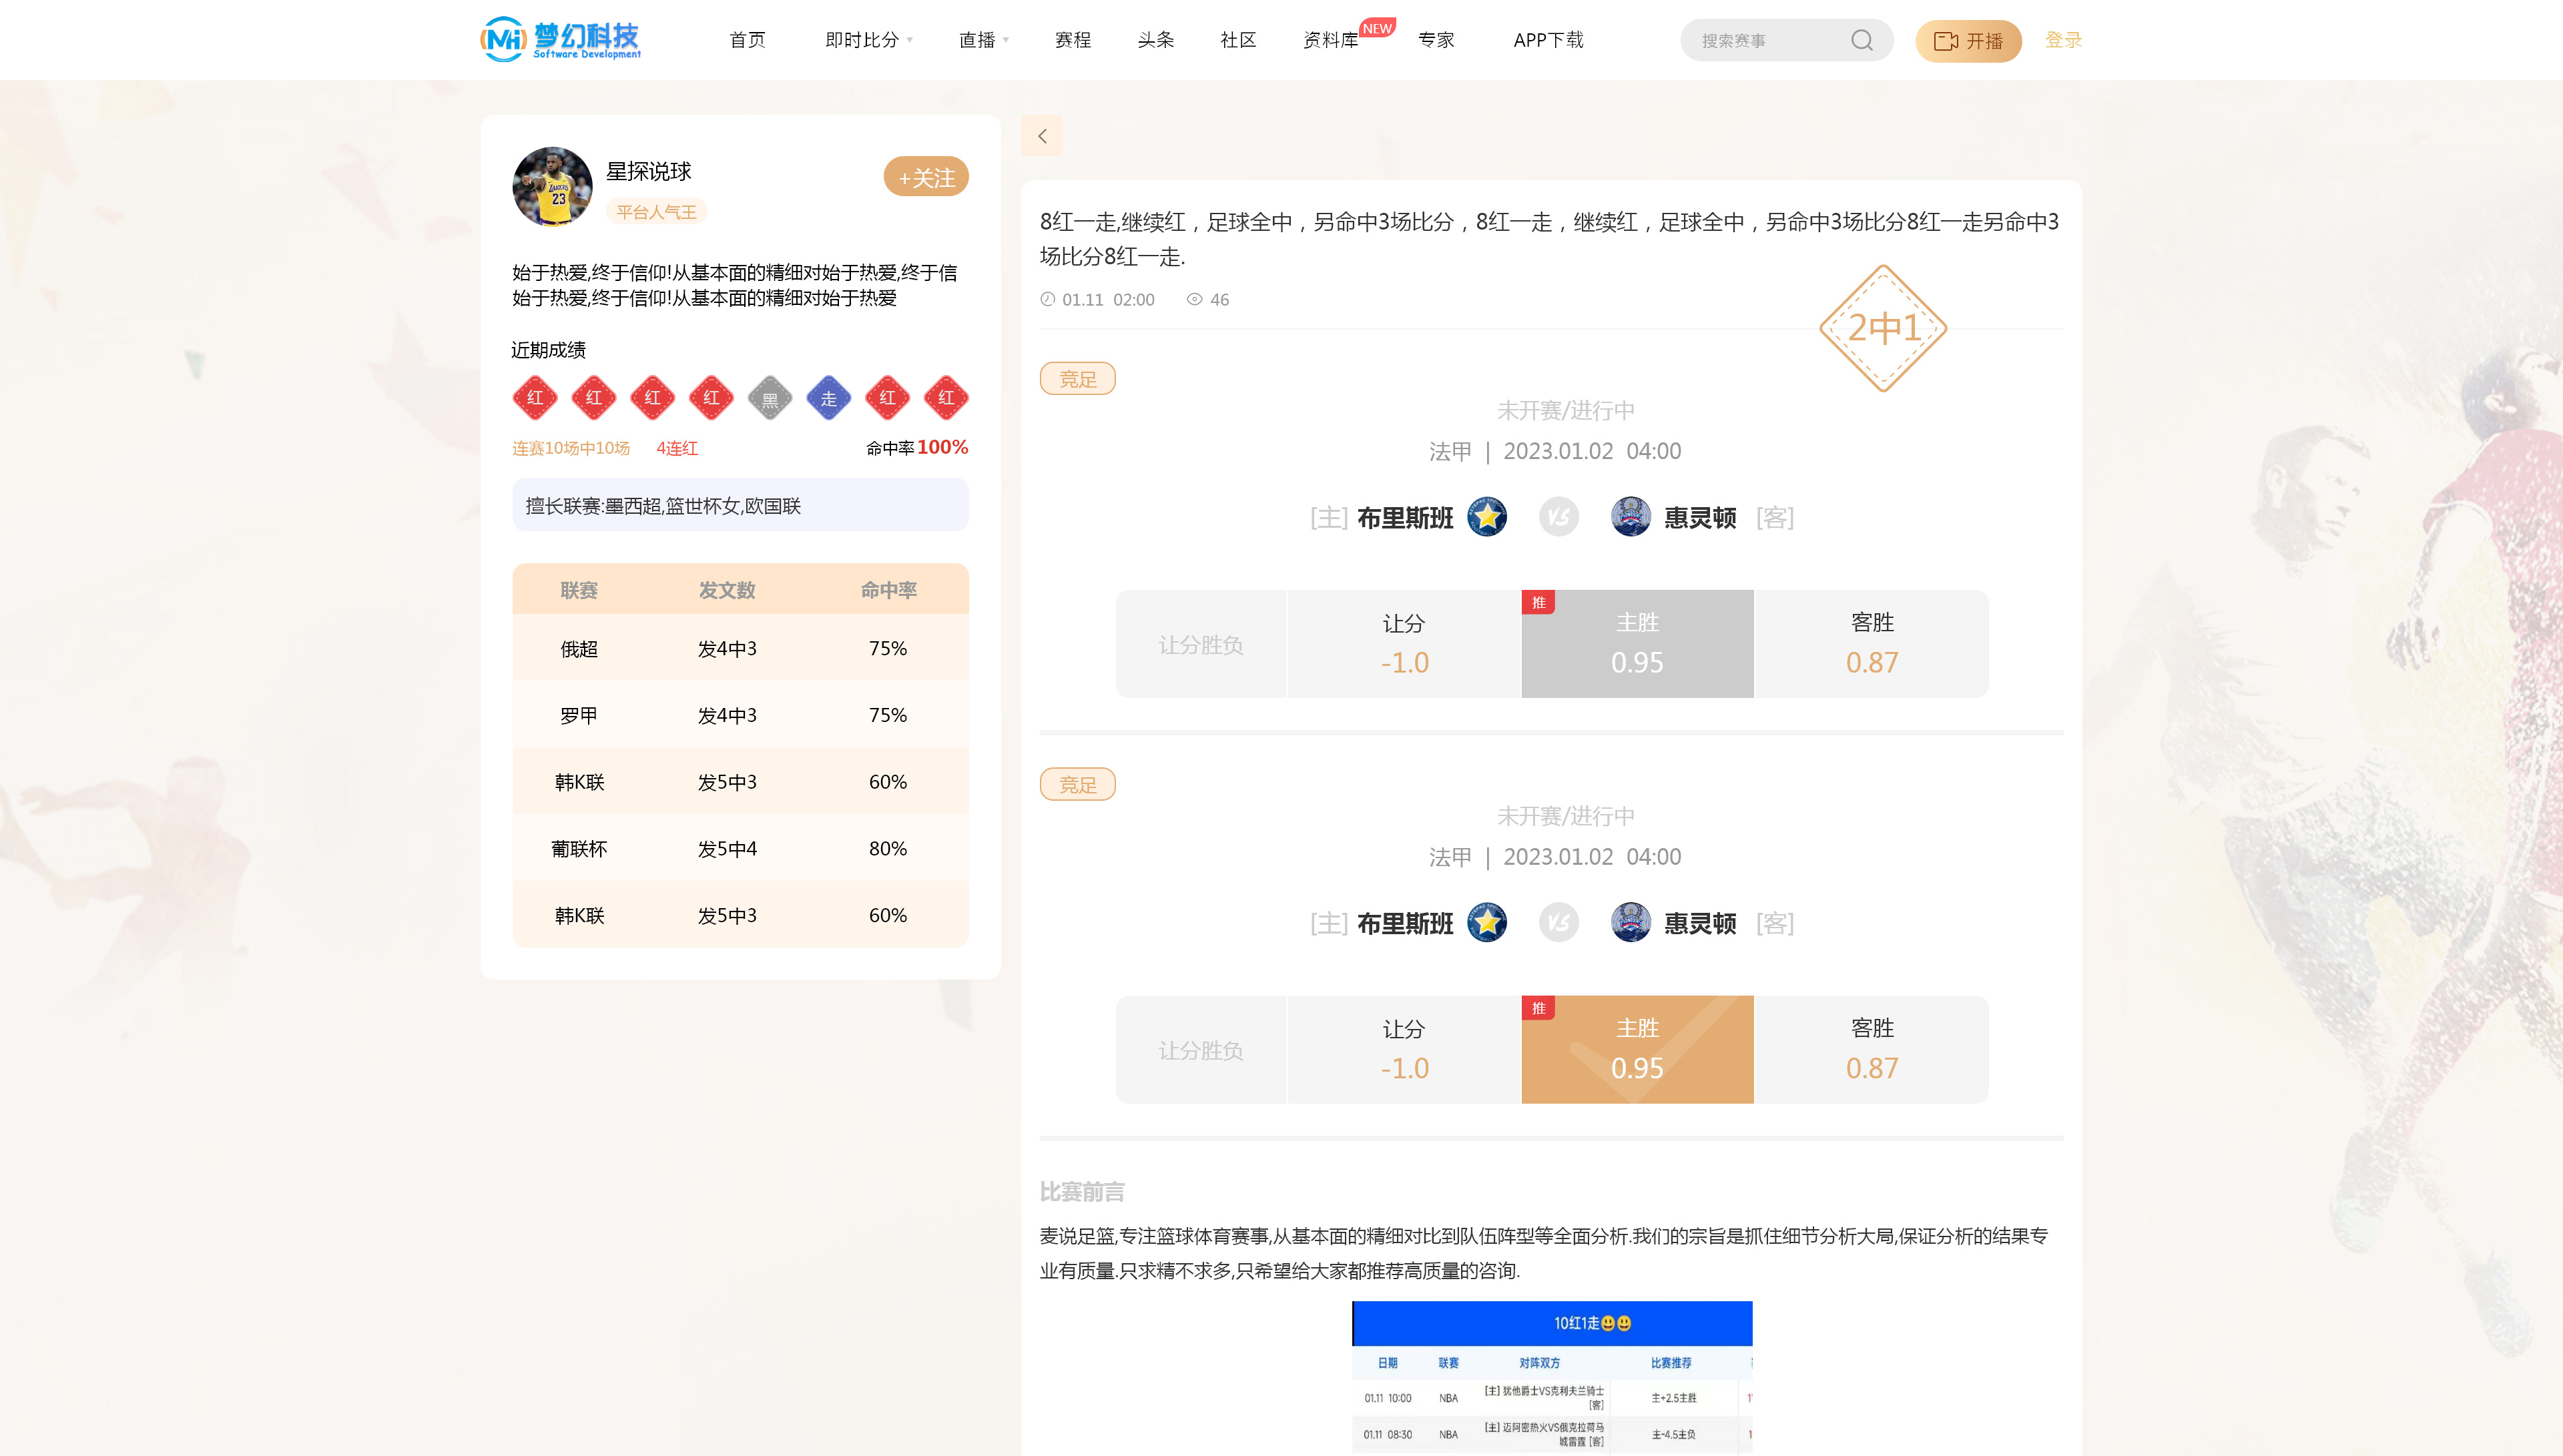Click the 平台人气王 tag
The height and width of the screenshot is (1456, 2563).
click(x=656, y=212)
